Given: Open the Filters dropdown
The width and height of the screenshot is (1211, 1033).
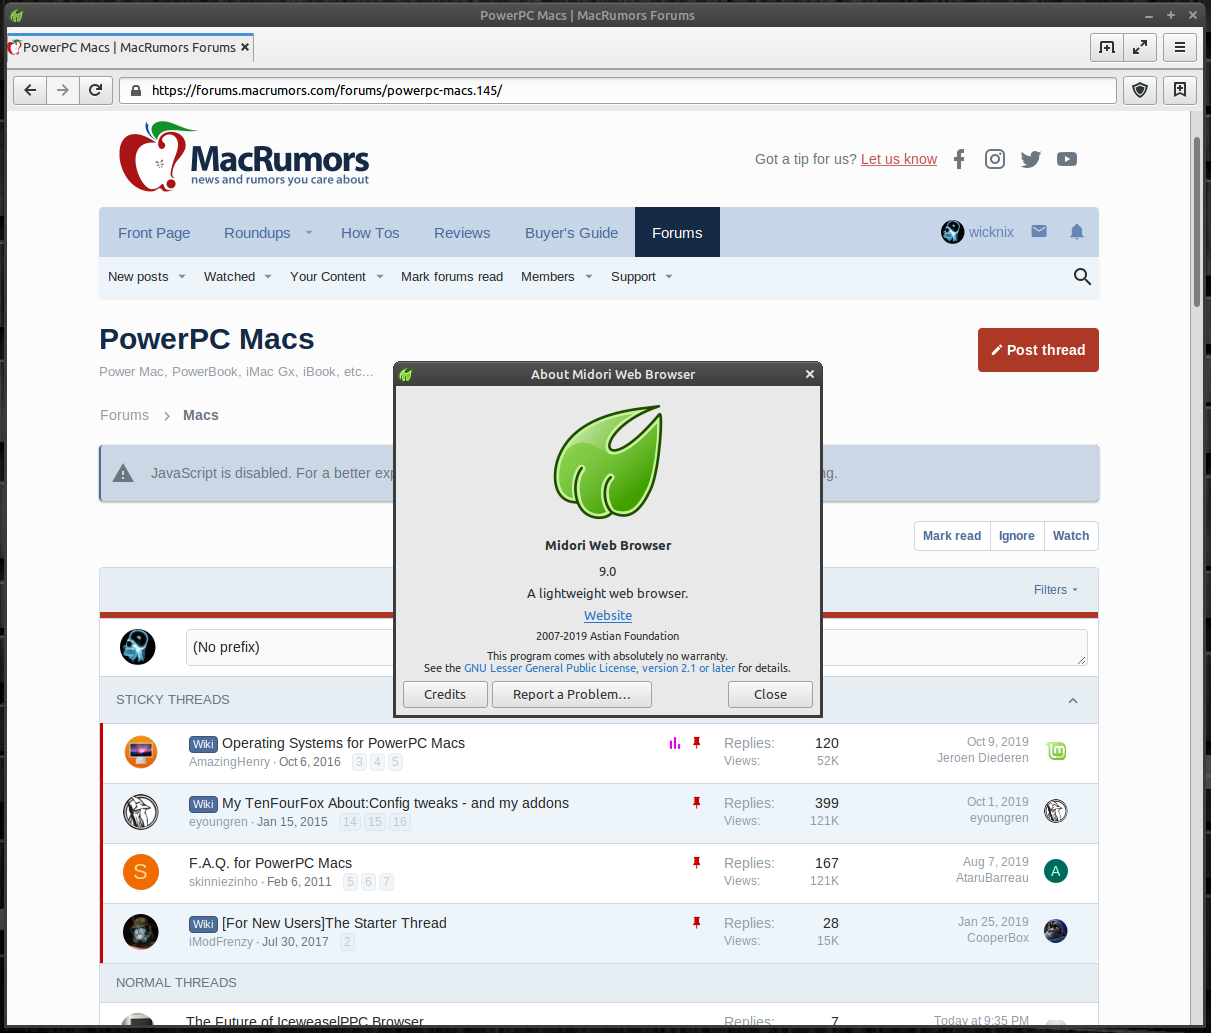Looking at the screenshot, I should coord(1056,590).
